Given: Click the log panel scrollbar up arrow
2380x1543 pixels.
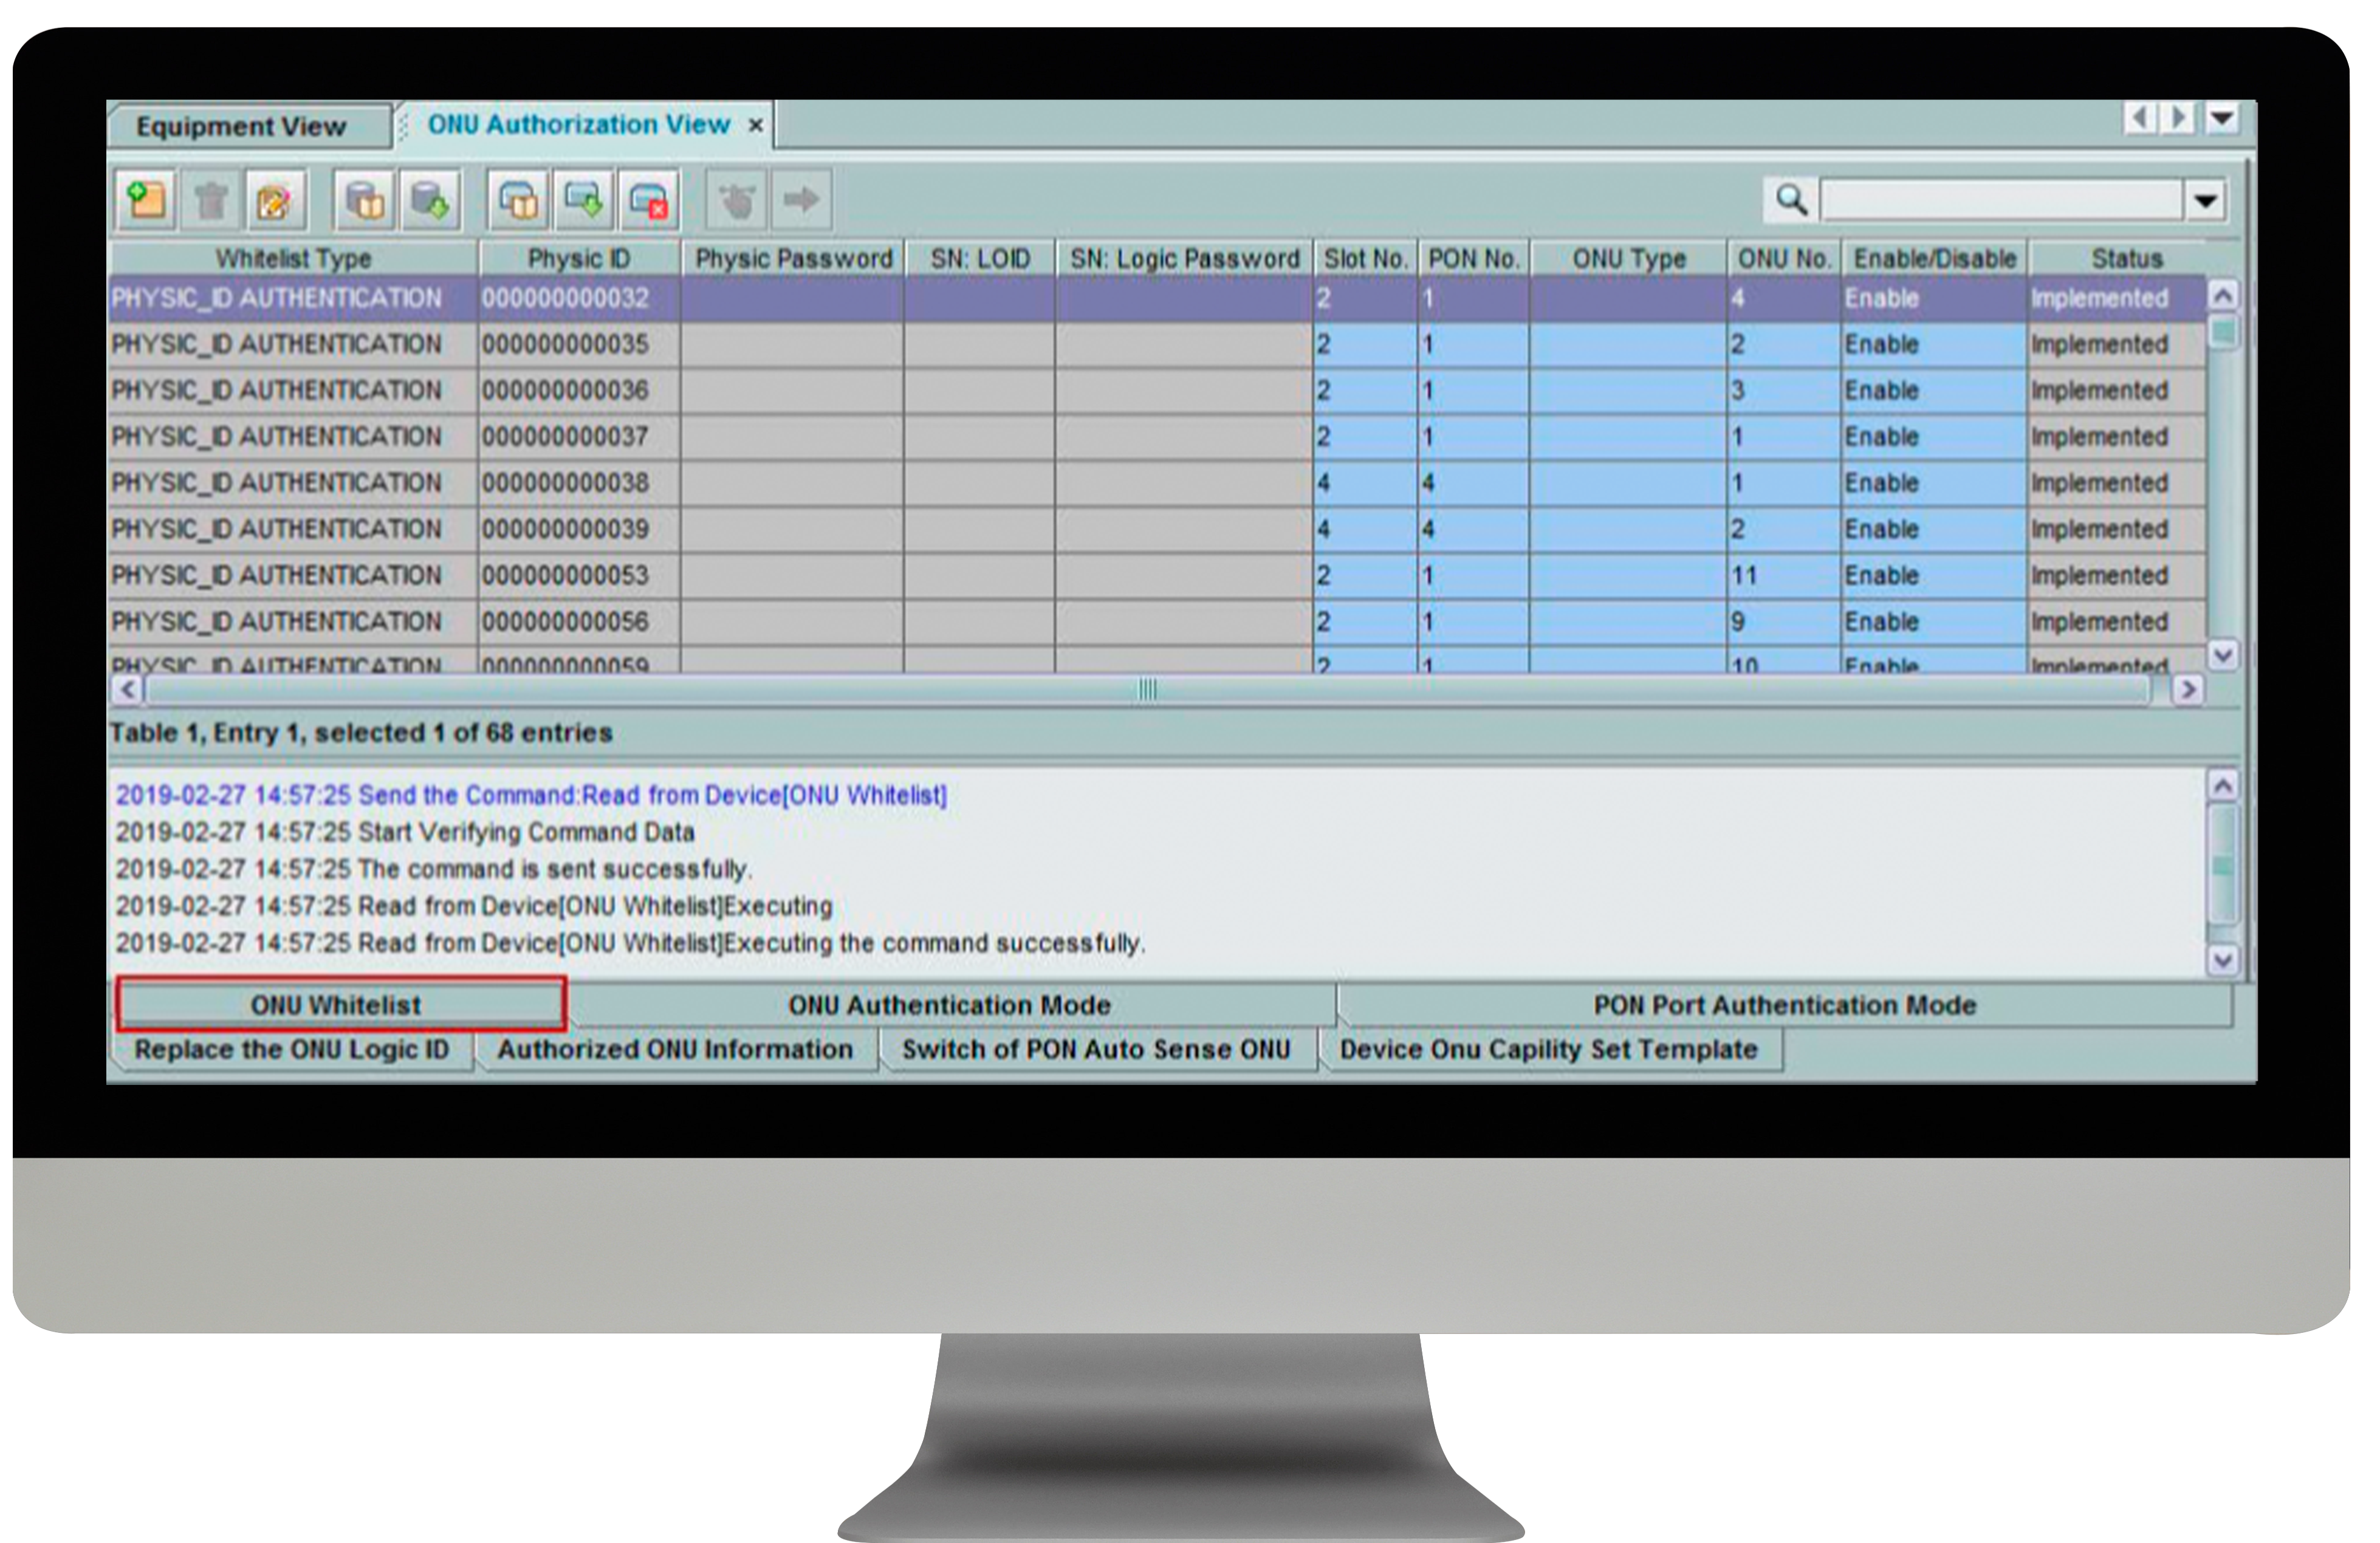Looking at the screenshot, I should click(x=2222, y=786).
